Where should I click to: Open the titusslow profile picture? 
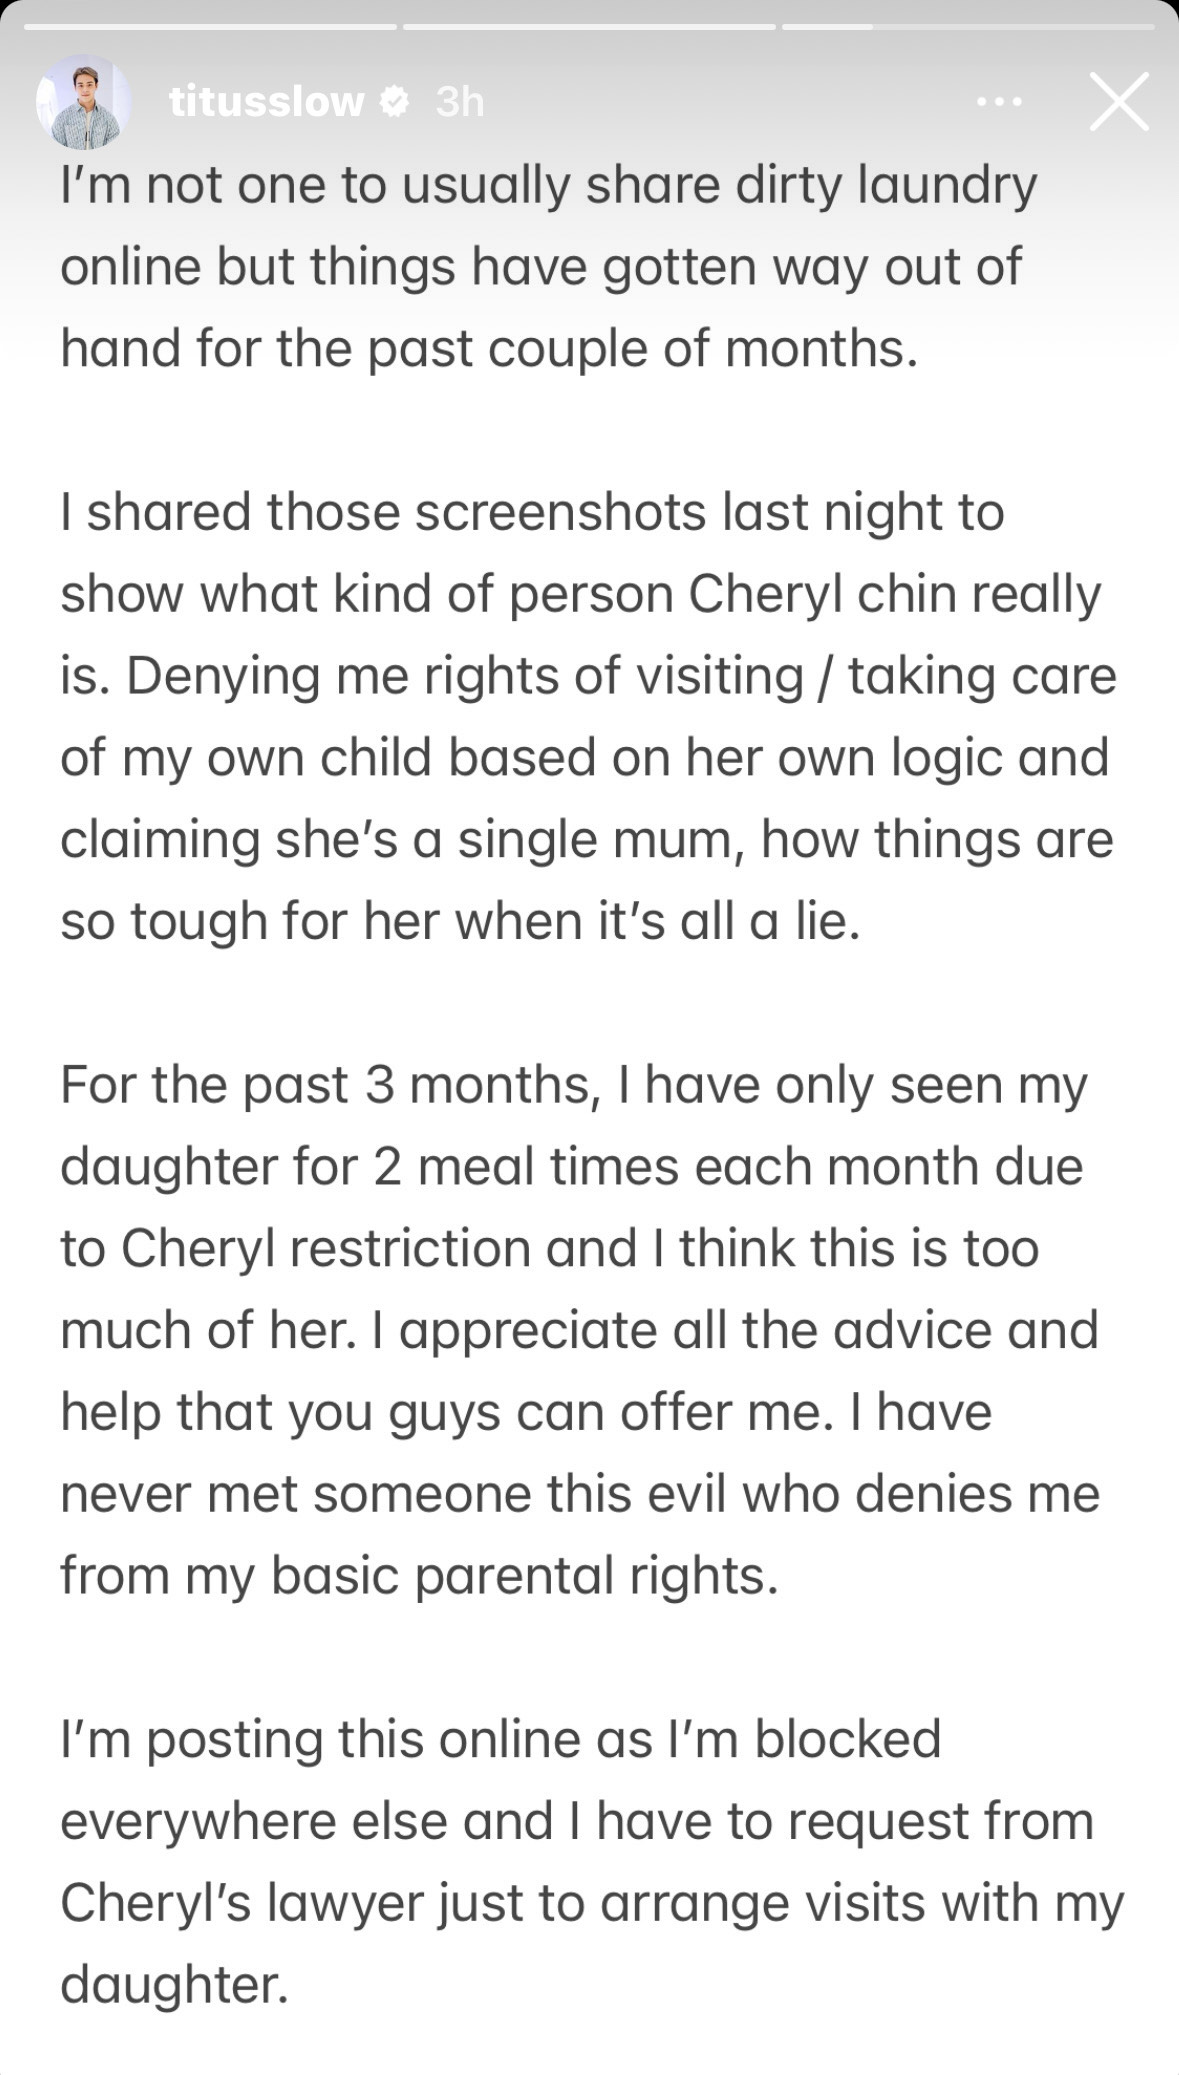coord(84,101)
